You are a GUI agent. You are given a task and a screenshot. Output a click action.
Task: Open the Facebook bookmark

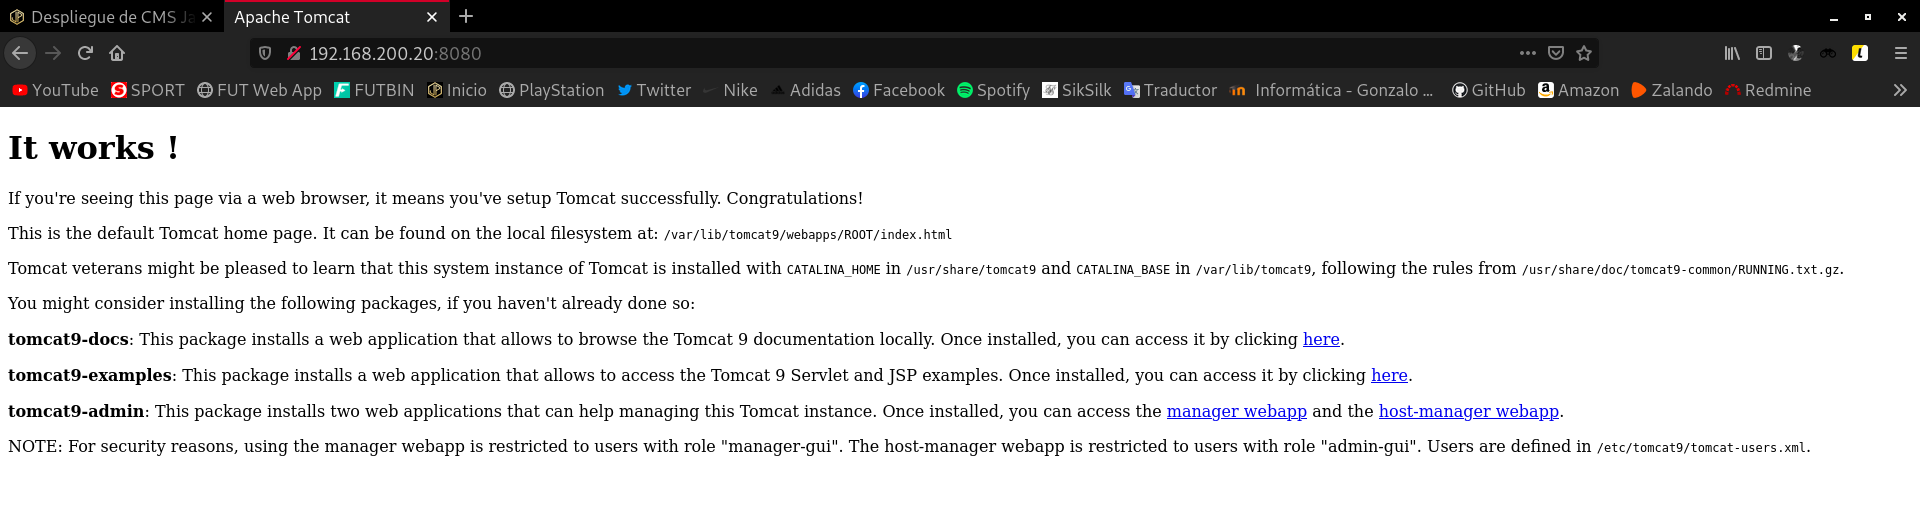pyautogui.click(x=898, y=90)
